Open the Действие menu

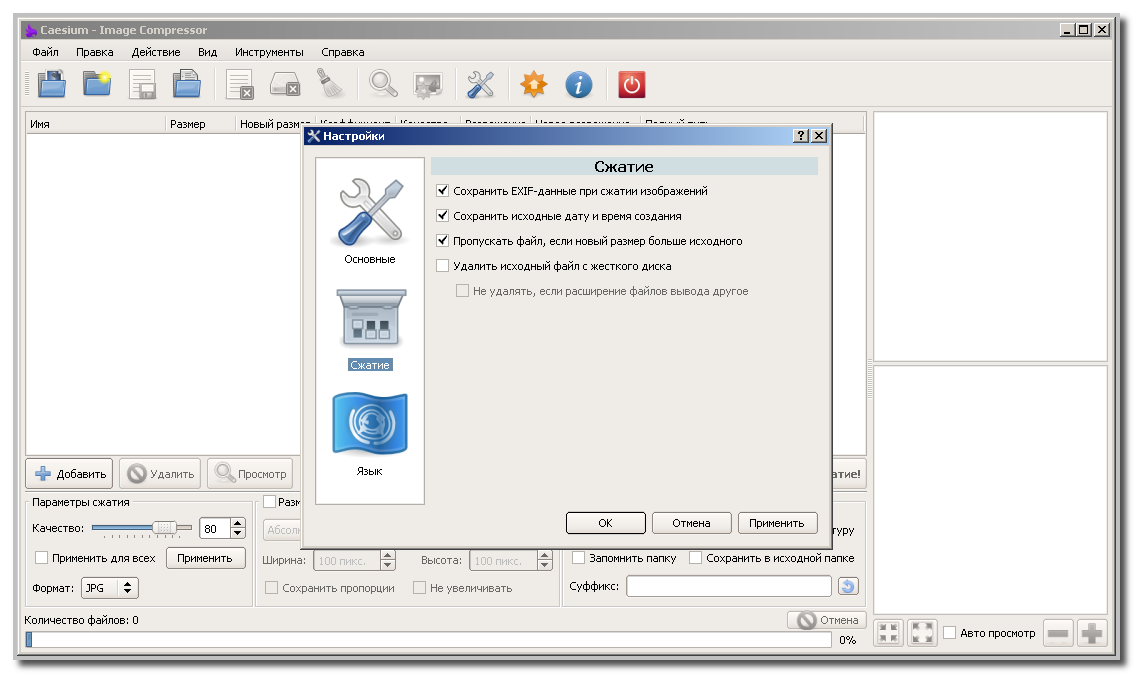tap(156, 52)
